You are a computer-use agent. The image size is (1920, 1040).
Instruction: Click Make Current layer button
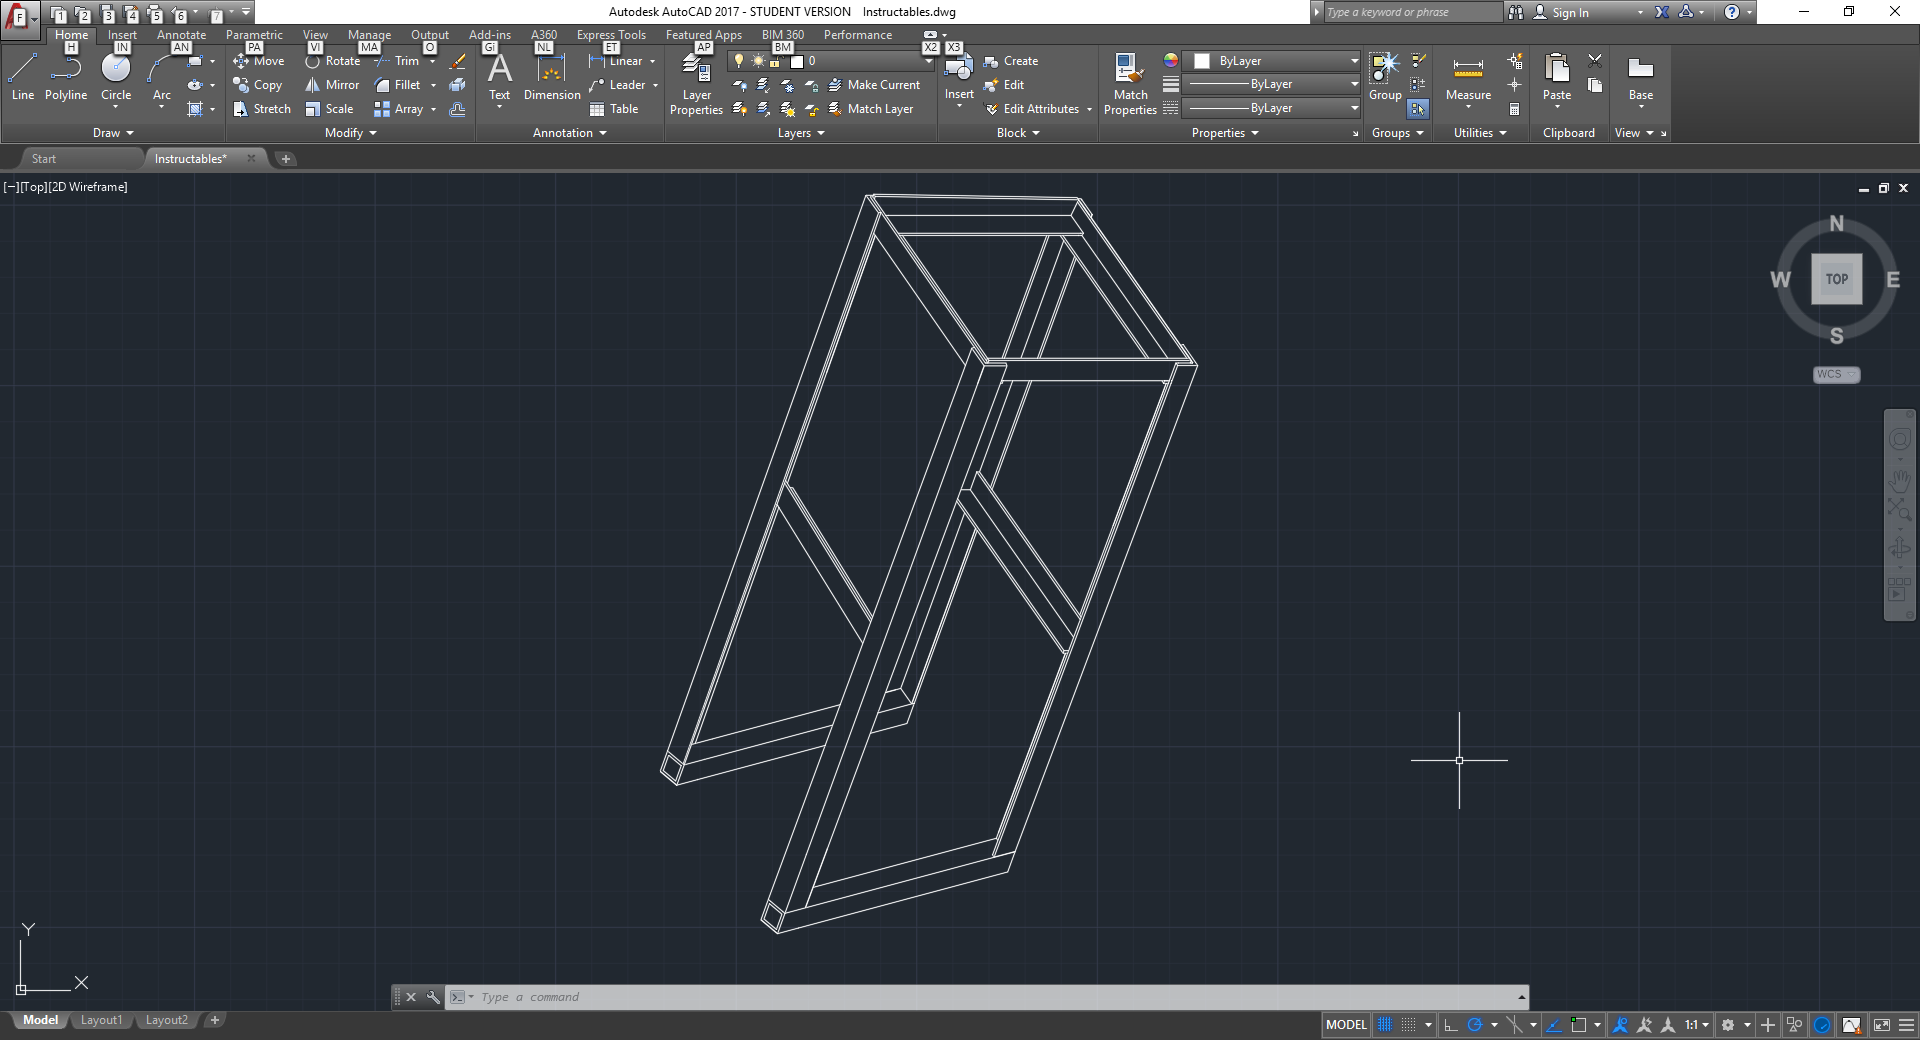(x=874, y=85)
